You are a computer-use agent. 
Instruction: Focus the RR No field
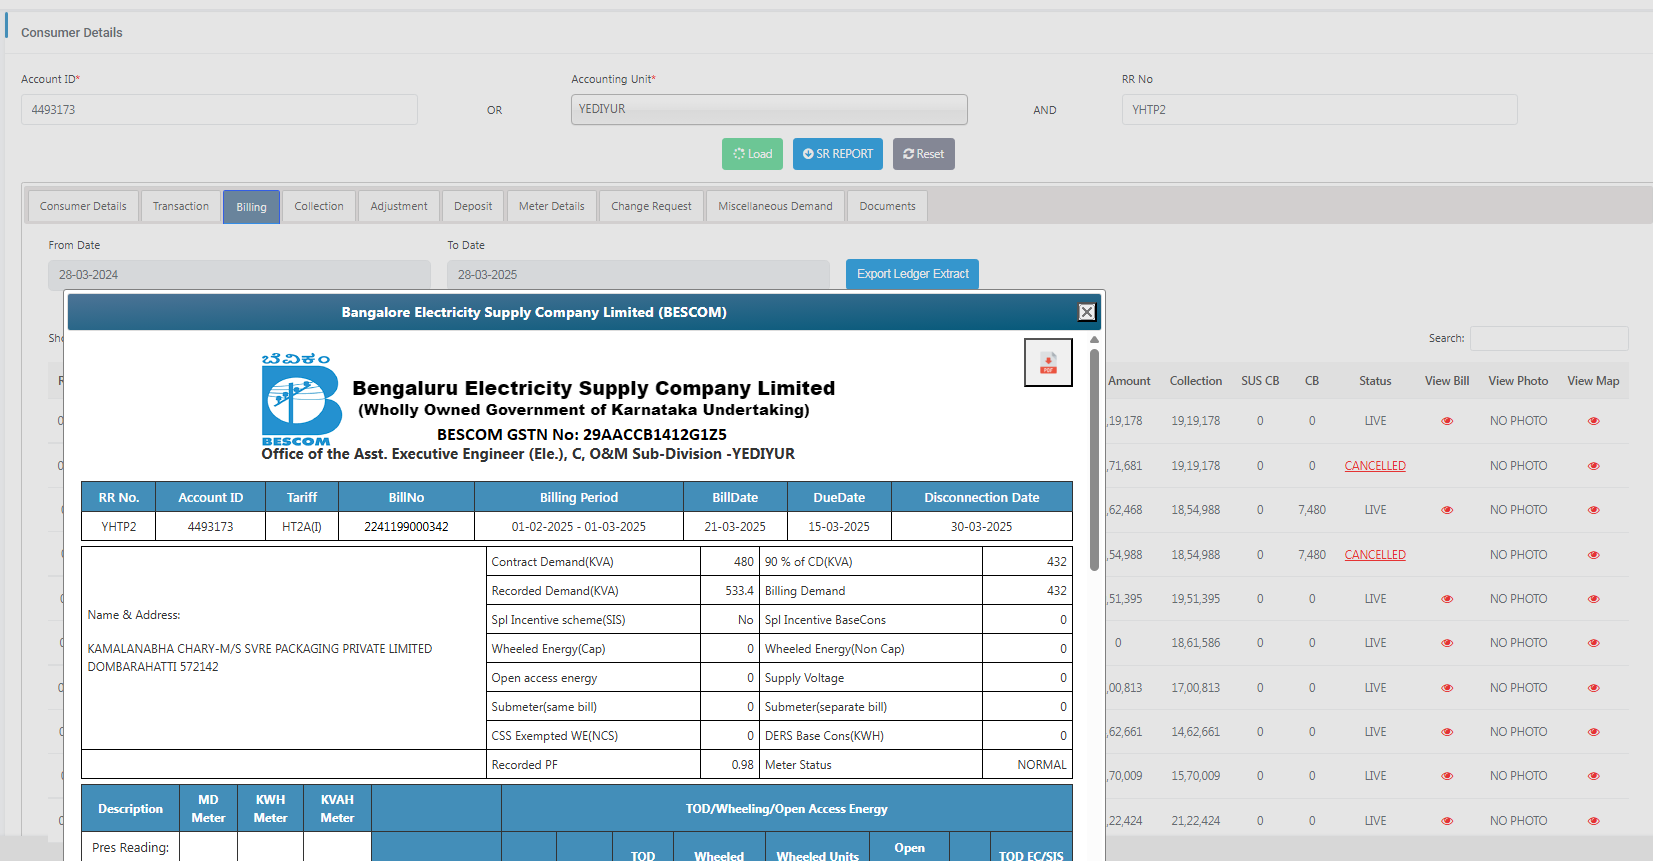[1319, 109]
